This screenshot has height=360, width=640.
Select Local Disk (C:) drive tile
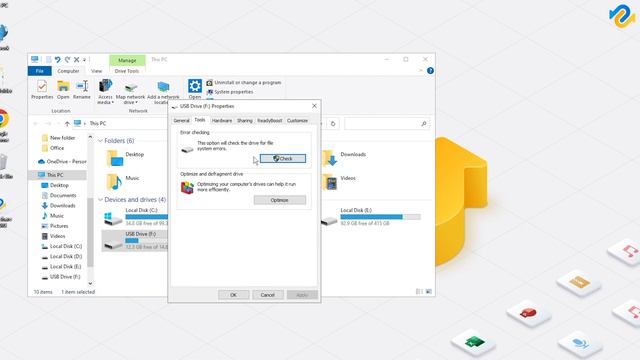pyautogui.click(x=135, y=216)
